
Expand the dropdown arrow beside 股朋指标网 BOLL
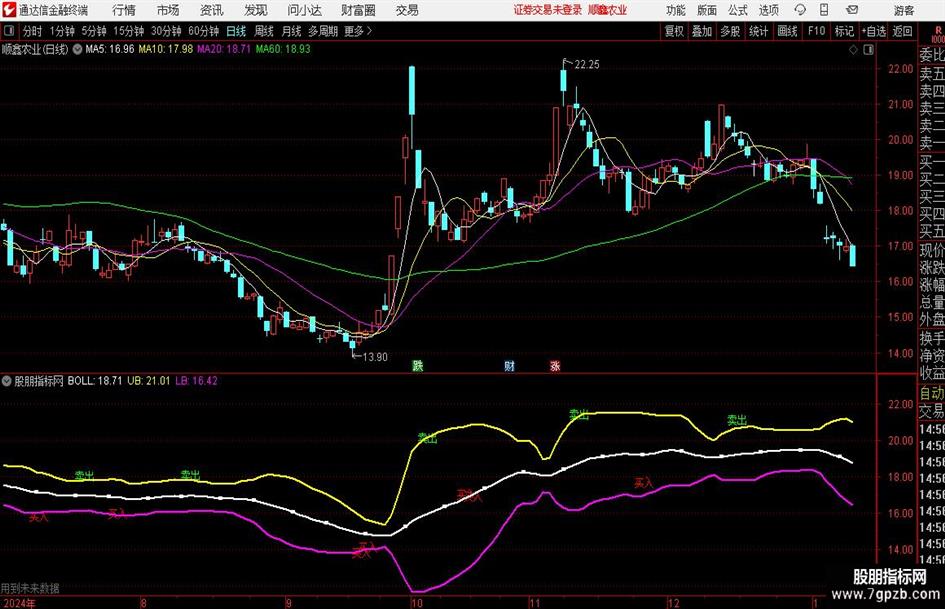click(x=7, y=381)
